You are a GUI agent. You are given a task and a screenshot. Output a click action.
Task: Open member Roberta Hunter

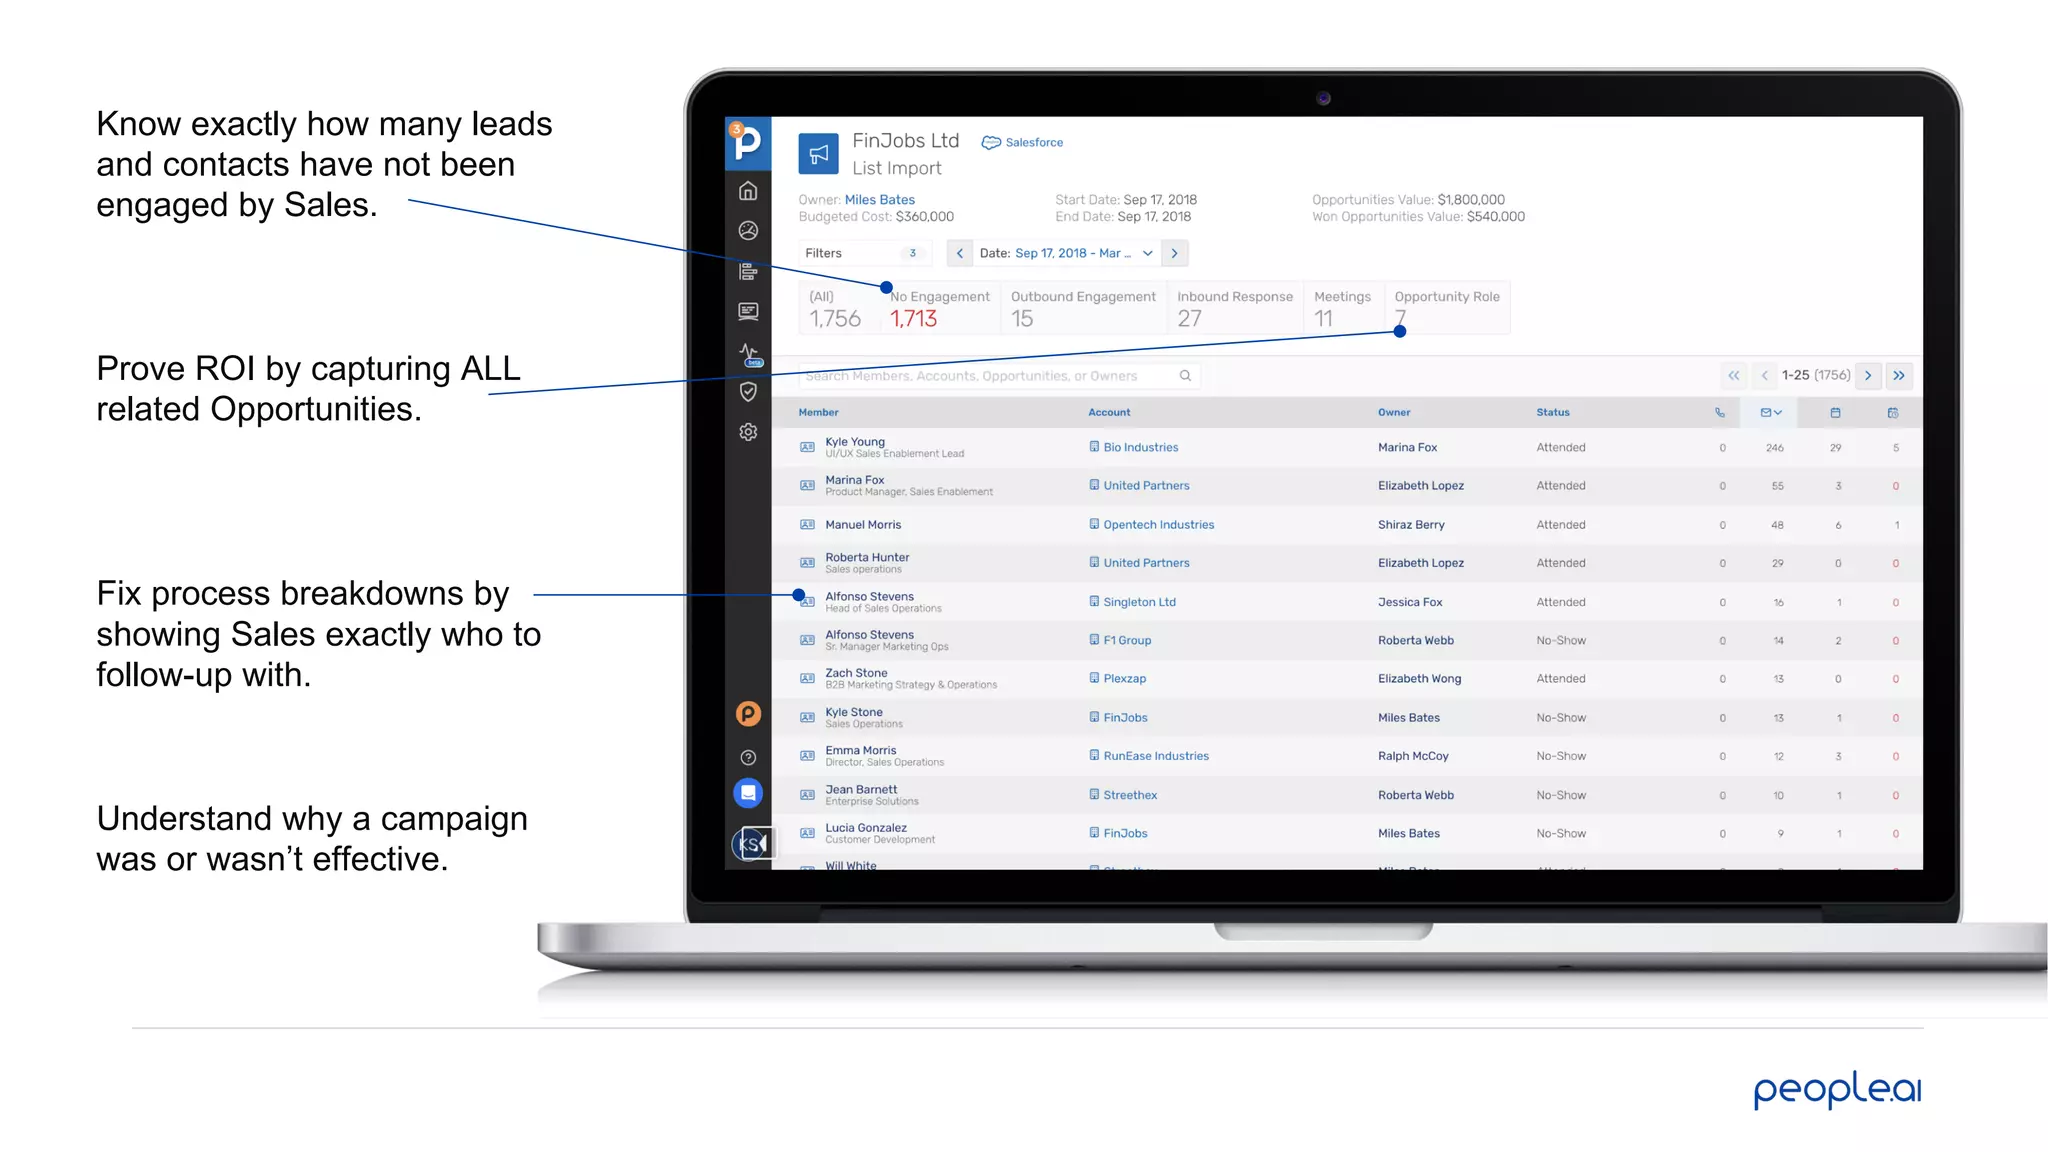click(867, 557)
